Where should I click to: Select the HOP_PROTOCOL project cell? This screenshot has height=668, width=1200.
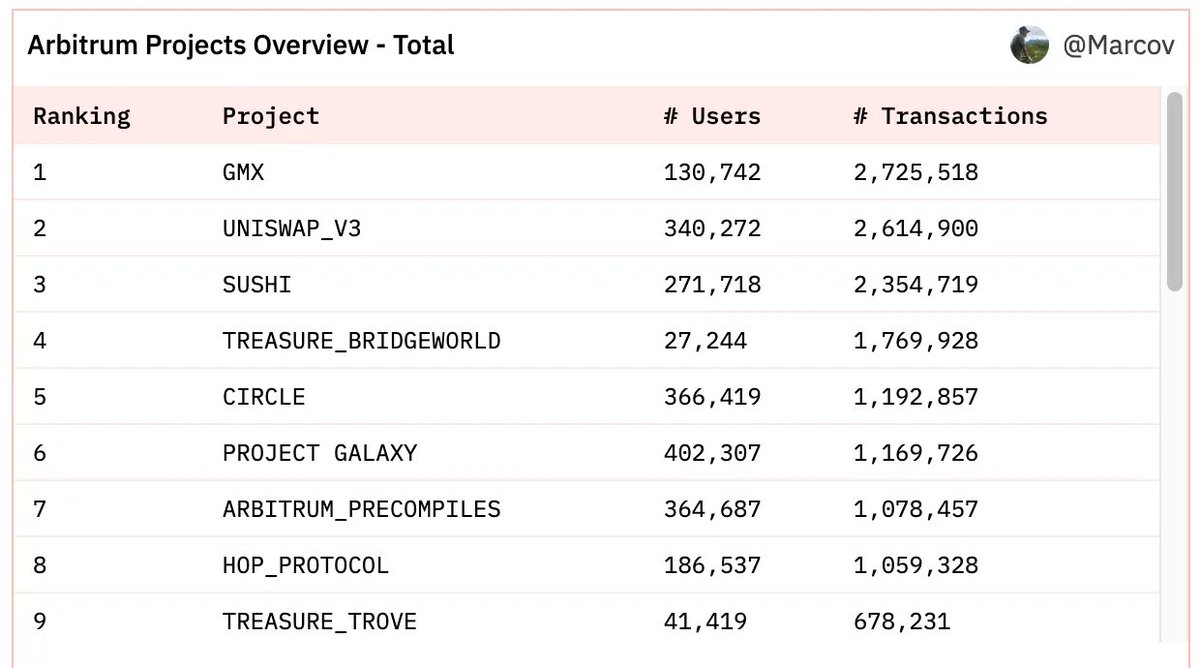[x=306, y=566]
